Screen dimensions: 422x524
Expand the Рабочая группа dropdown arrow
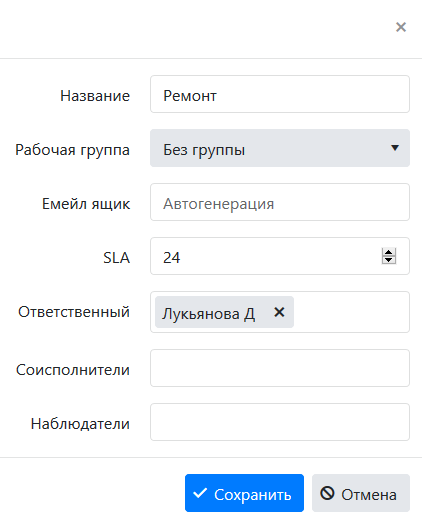[x=395, y=148]
